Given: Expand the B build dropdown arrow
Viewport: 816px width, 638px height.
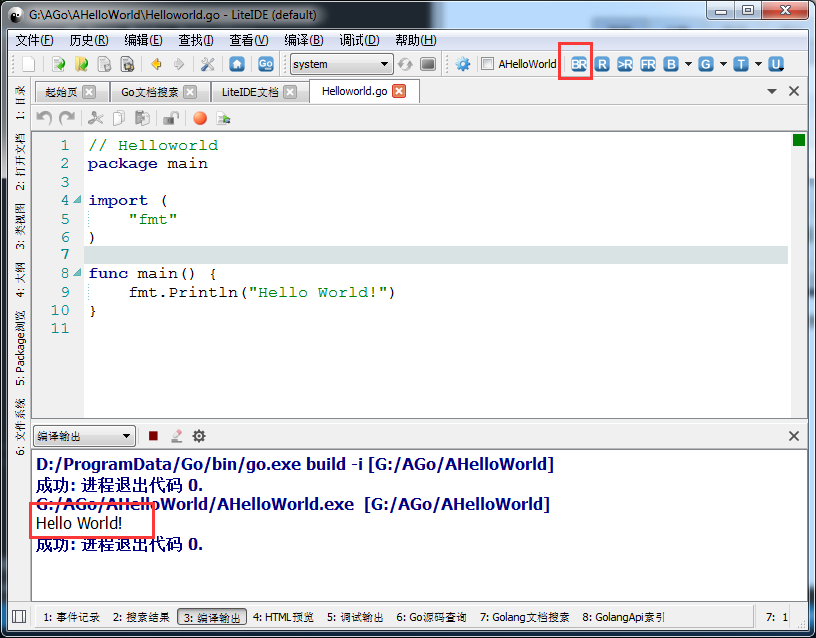Looking at the screenshot, I should coord(688,64).
